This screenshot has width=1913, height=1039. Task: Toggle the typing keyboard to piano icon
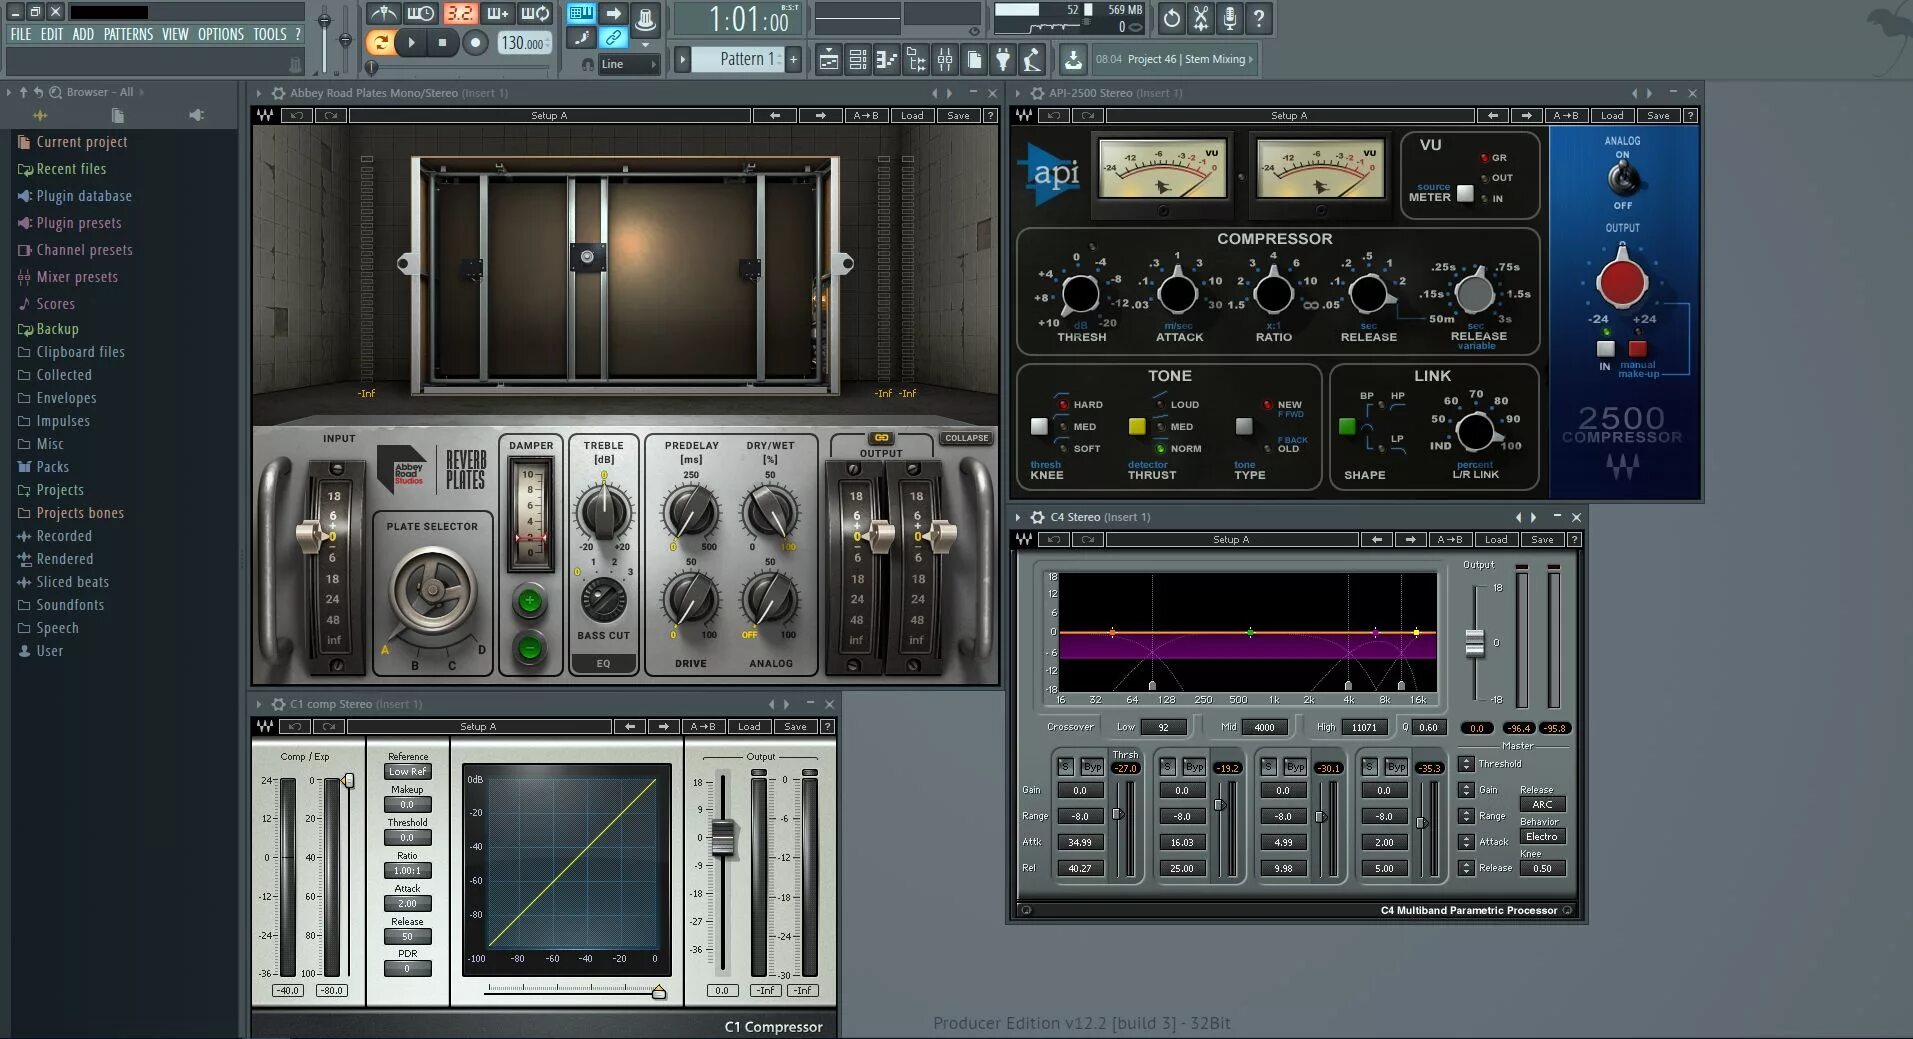click(x=581, y=13)
